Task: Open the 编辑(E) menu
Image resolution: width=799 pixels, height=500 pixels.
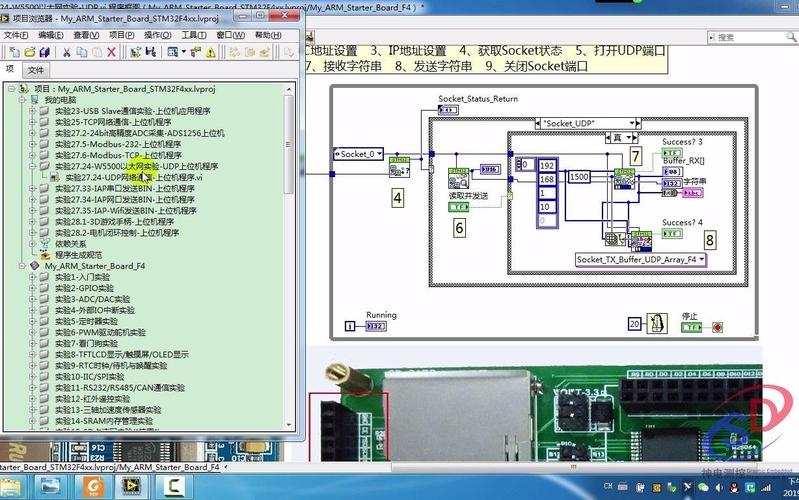Action: [50, 35]
